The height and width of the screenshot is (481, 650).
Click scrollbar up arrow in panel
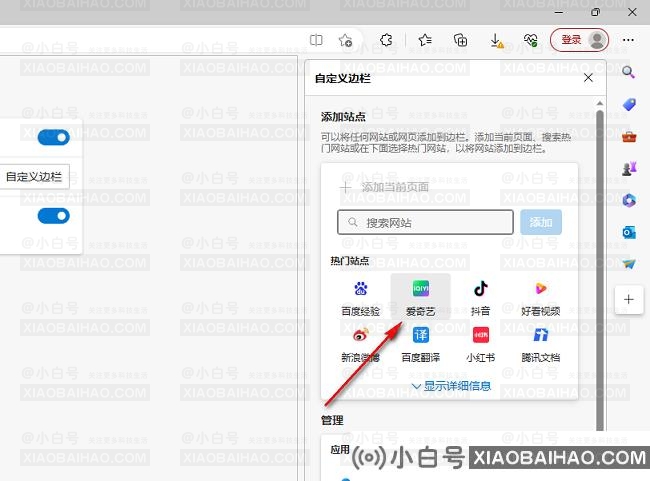tap(600, 103)
